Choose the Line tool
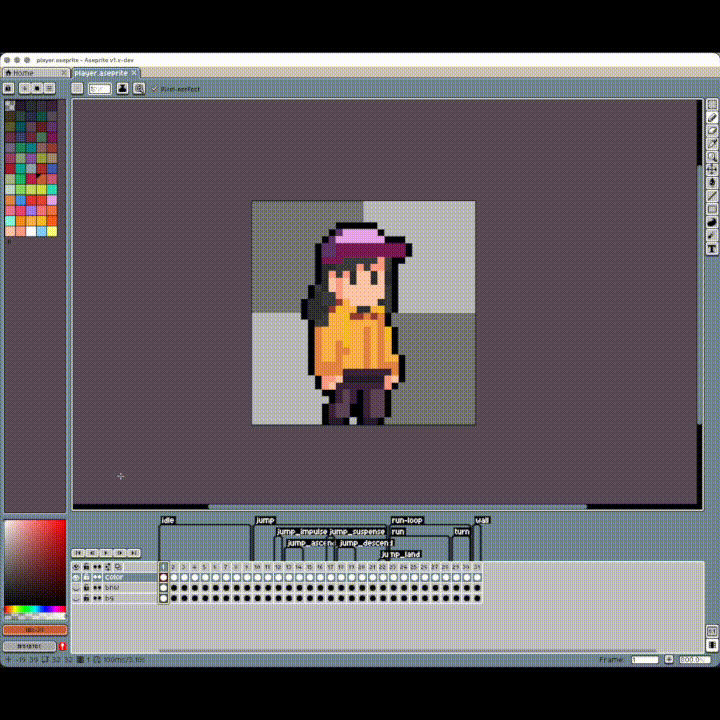 [712, 196]
